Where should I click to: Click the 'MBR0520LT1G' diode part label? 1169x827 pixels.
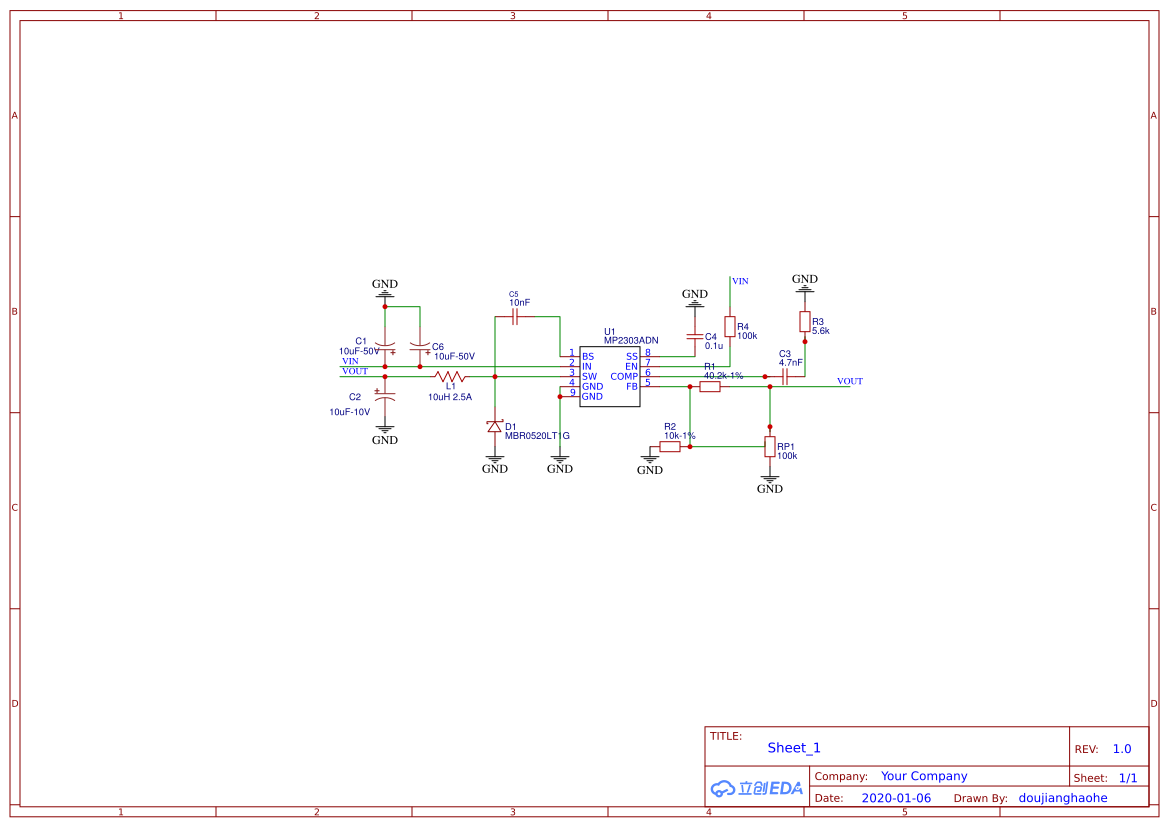coord(537,435)
